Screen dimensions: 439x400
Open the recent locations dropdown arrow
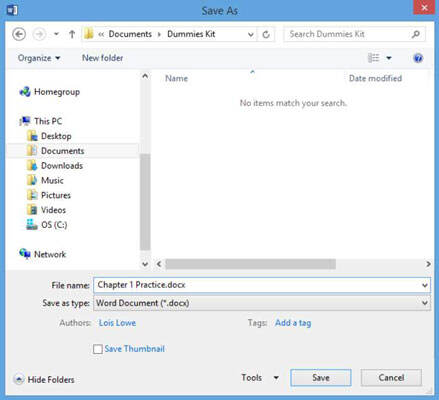(56, 34)
